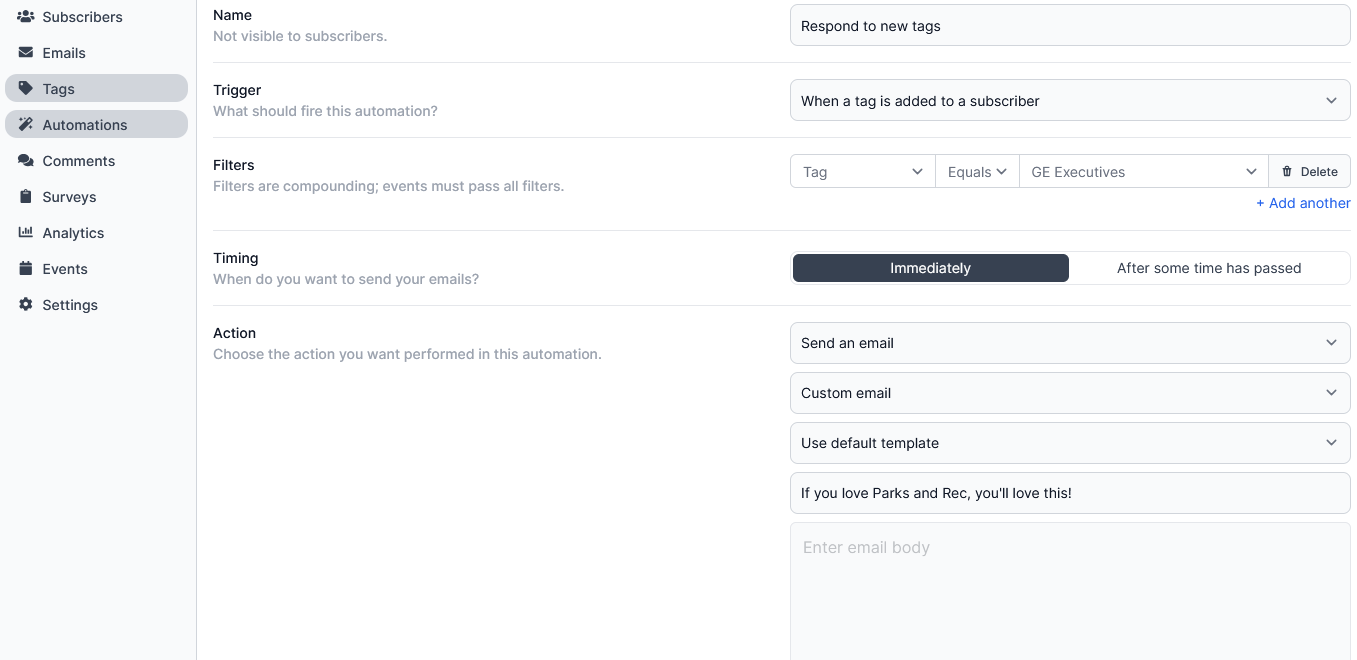
Task: Click the Tags label icon in sidebar
Action: pos(26,89)
